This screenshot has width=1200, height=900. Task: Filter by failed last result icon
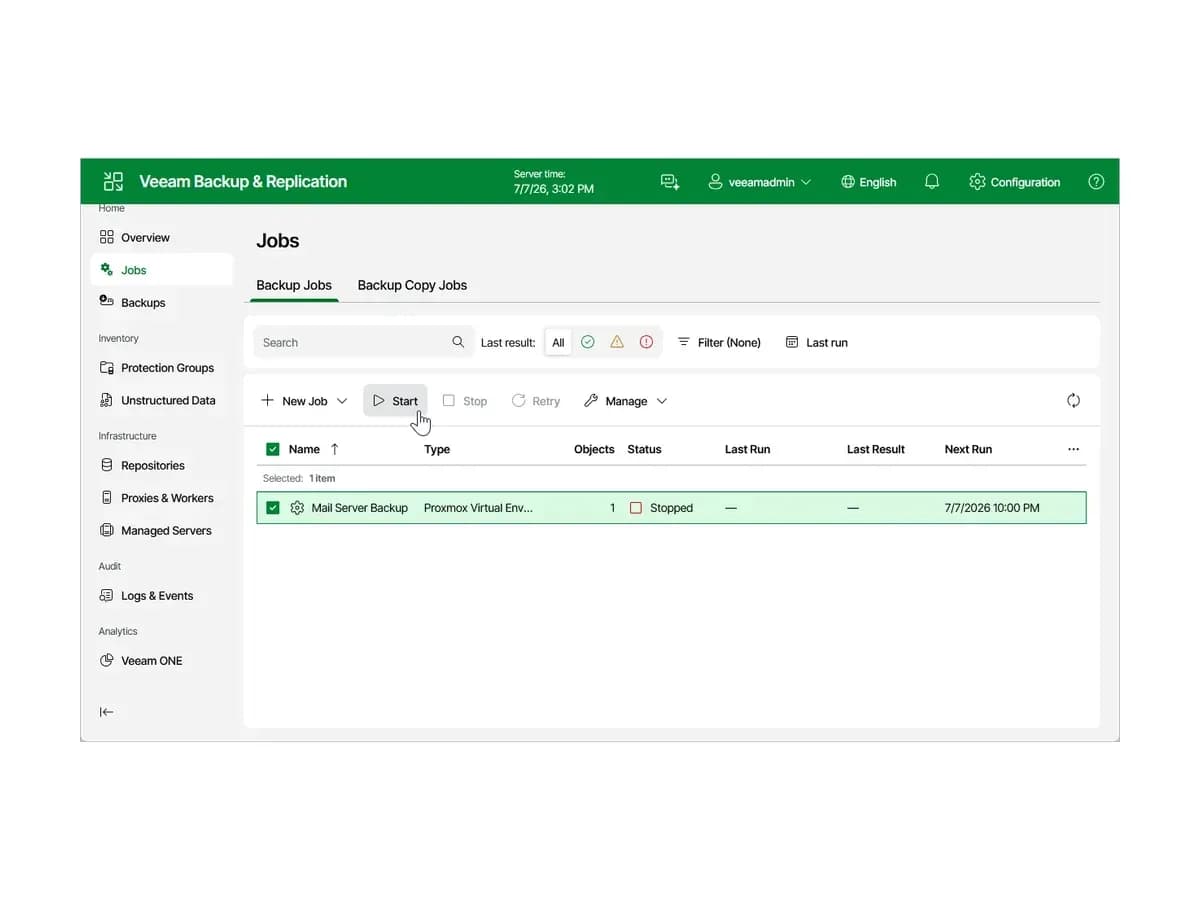coord(646,342)
